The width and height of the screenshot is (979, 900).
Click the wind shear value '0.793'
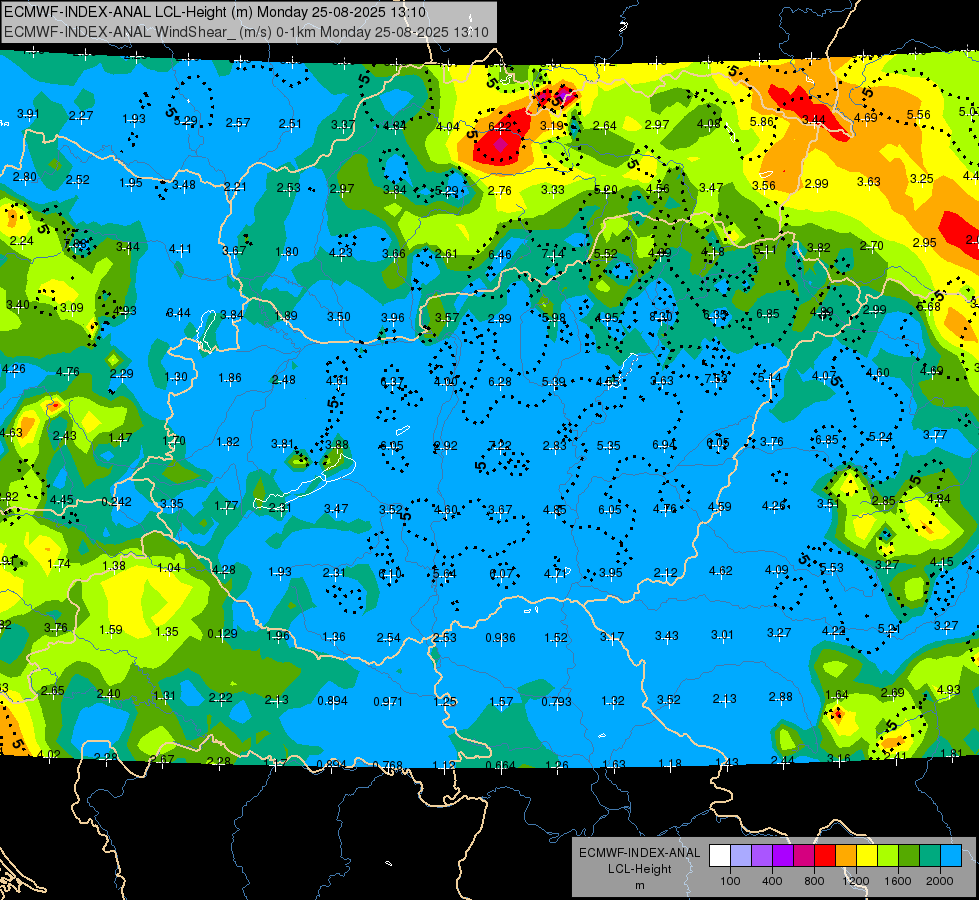[556, 701]
